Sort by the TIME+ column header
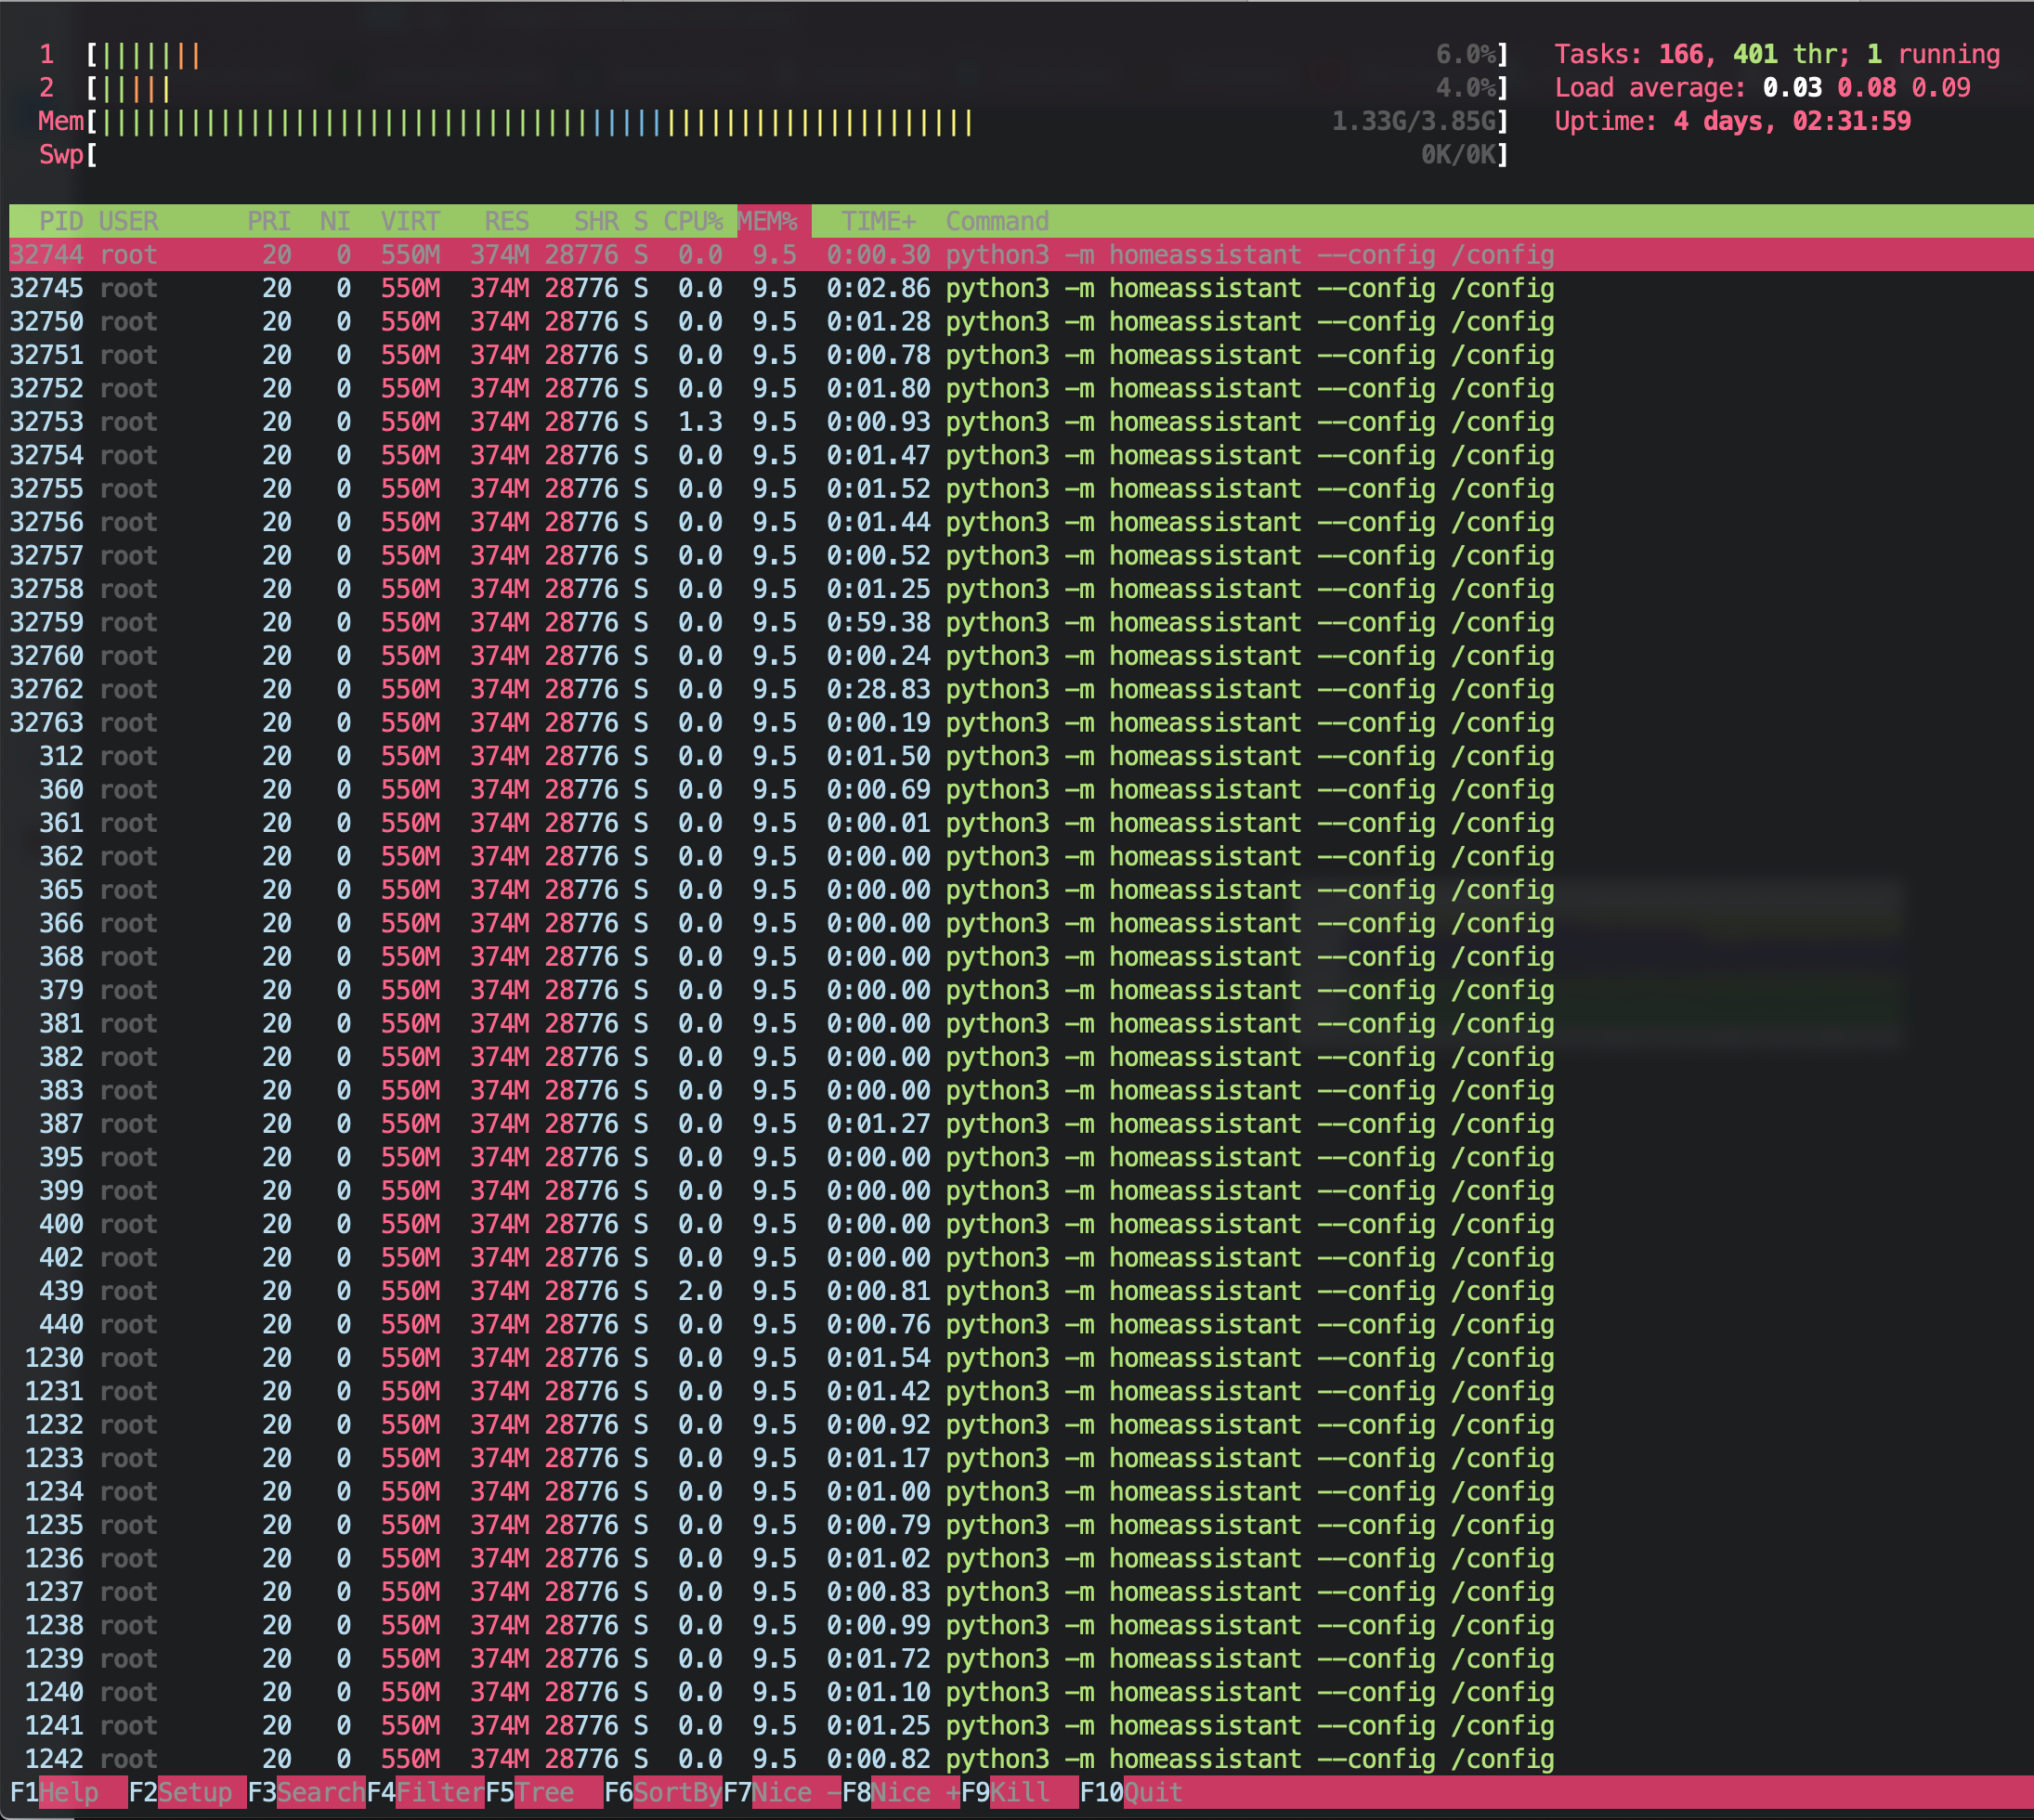Viewport: 2034px width, 1820px height. coord(878,221)
